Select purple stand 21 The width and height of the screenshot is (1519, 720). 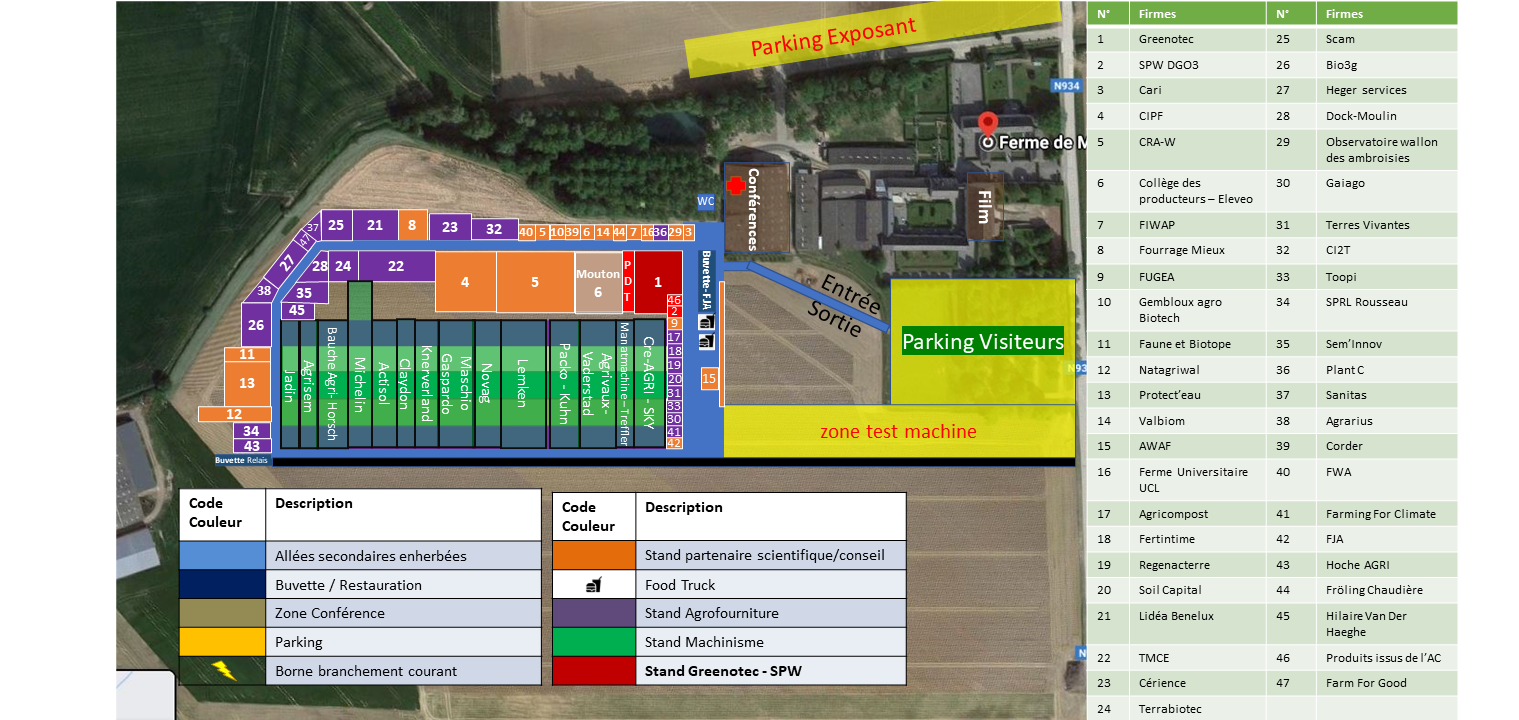click(375, 225)
